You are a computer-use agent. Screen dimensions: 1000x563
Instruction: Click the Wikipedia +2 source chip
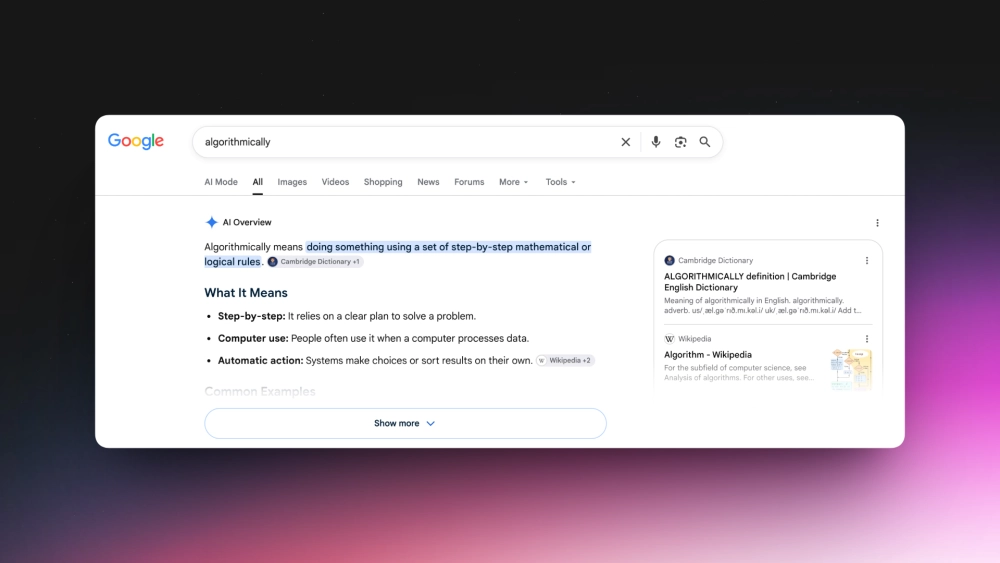click(x=565, y=360)
